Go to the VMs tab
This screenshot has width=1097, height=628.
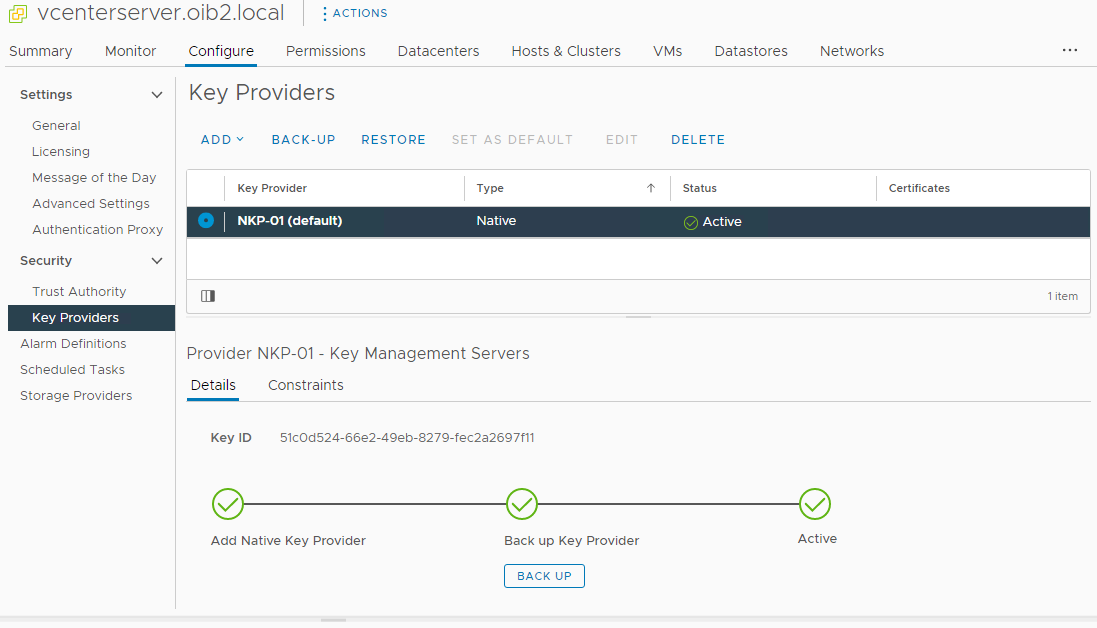(x=667, y=51)
